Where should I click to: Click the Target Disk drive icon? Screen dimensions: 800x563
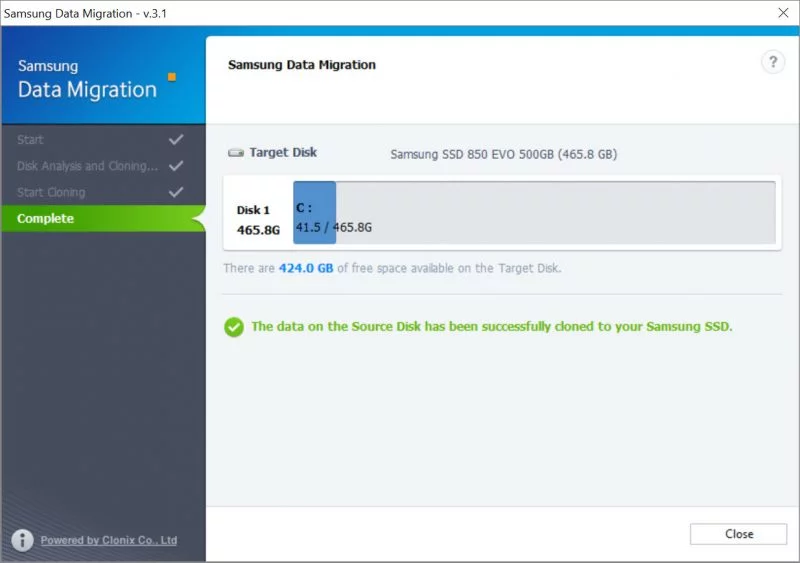236,153
